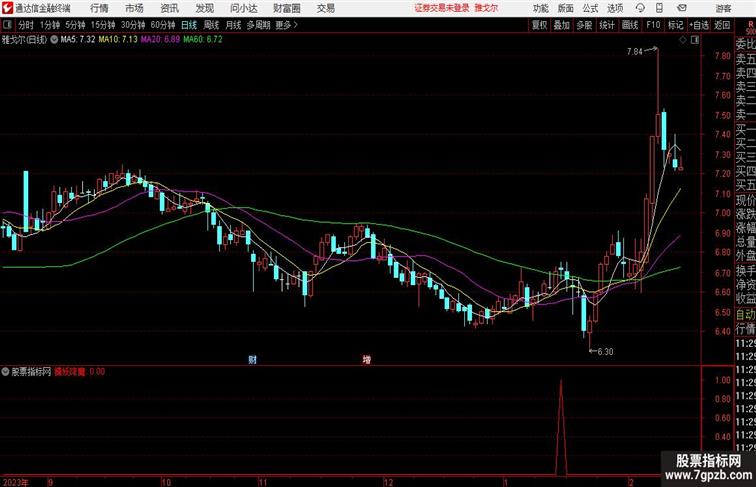Click the 多股 toolbar button
Image resolution: width=756 pixels, height=487 pixels.
(x=584, y=25)
